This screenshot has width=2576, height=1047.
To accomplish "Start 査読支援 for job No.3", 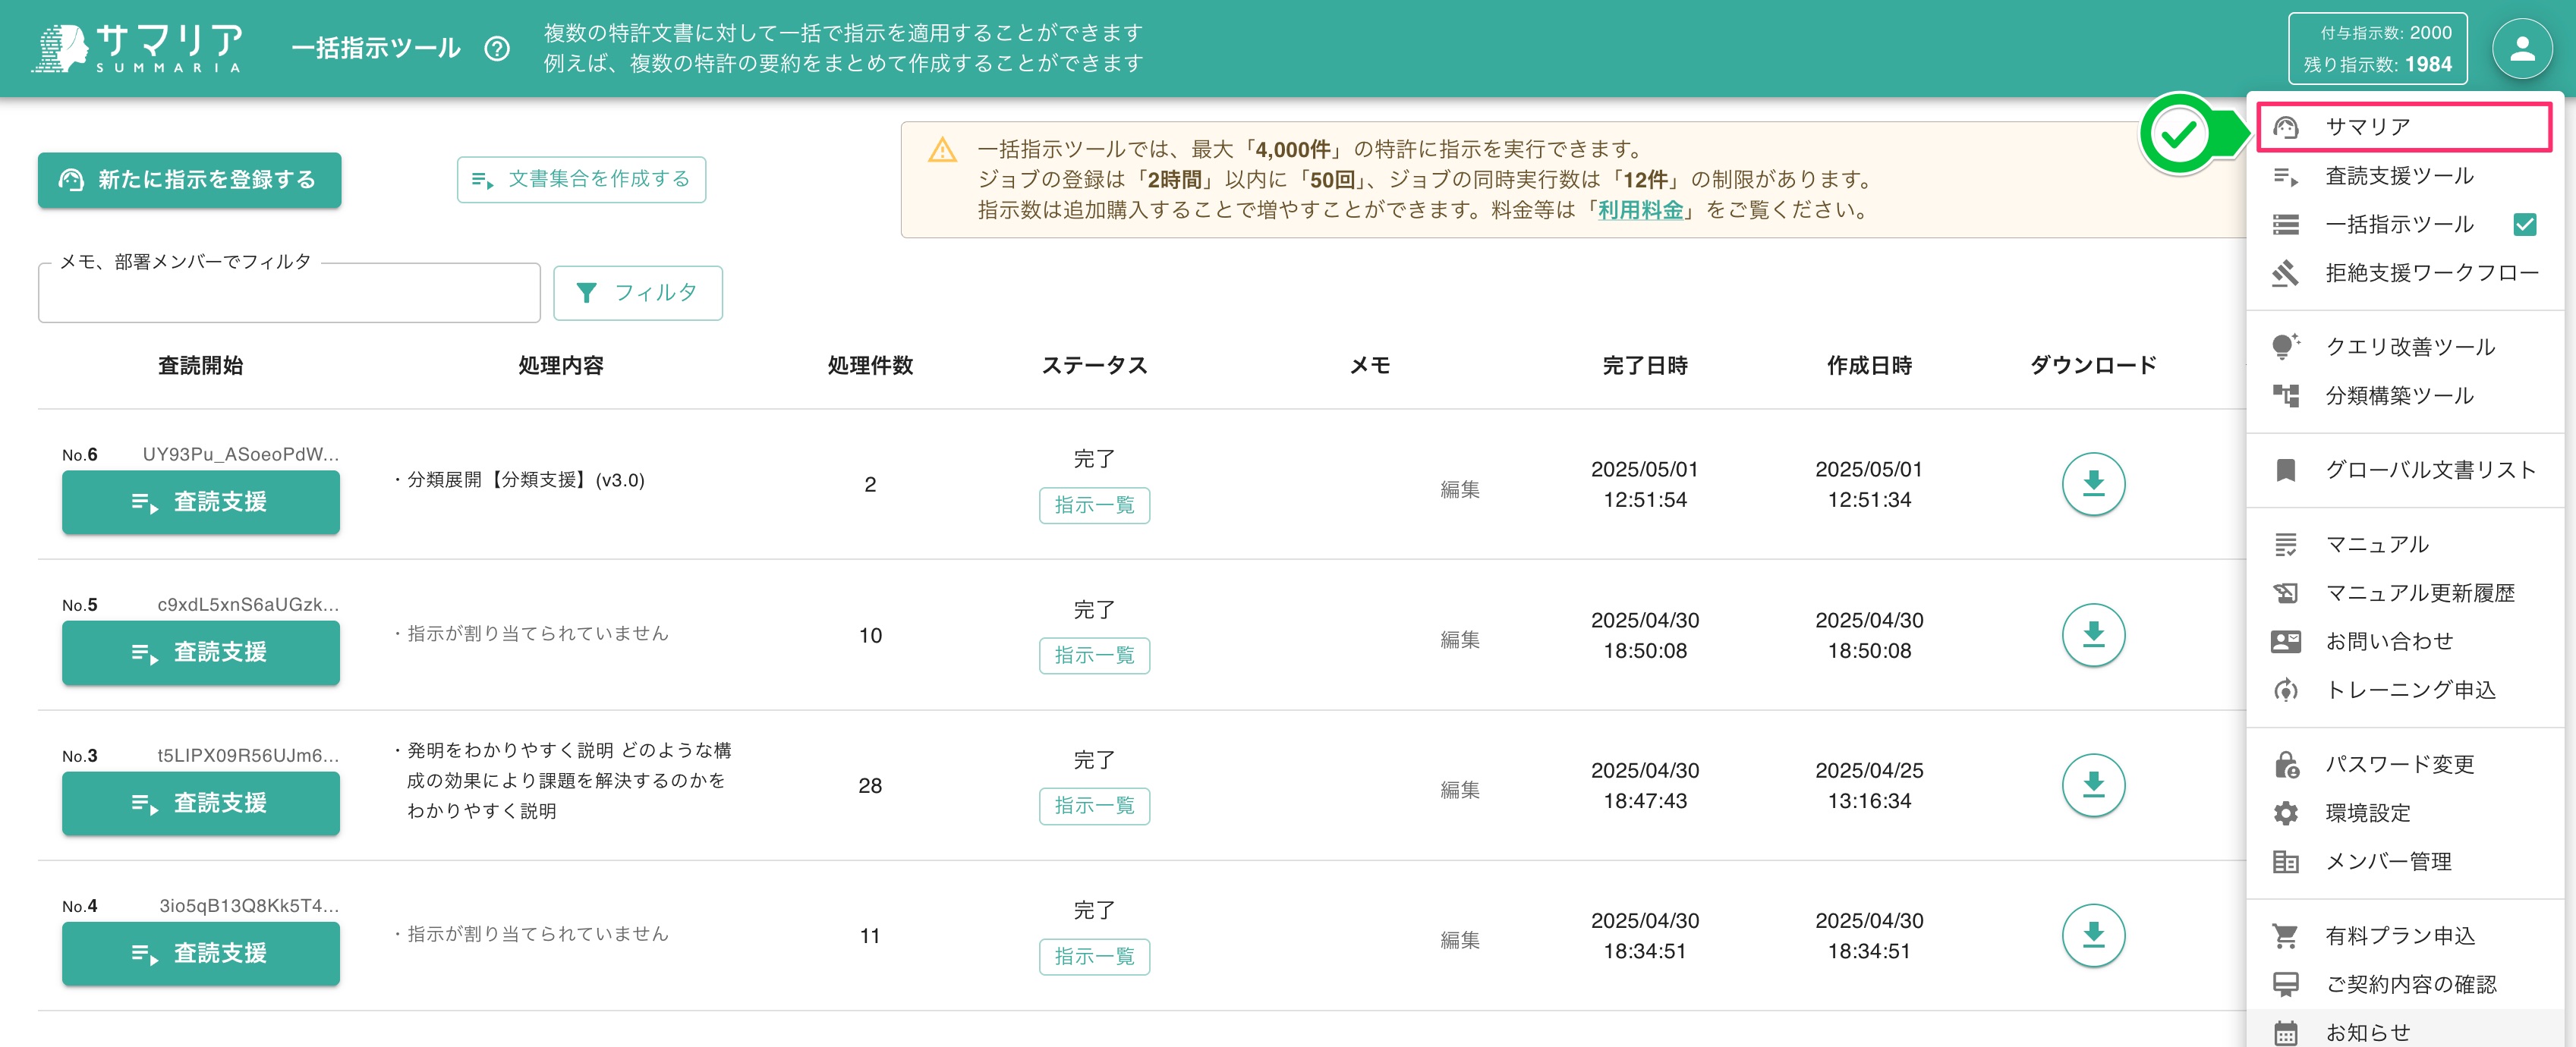I will (200, 803).
